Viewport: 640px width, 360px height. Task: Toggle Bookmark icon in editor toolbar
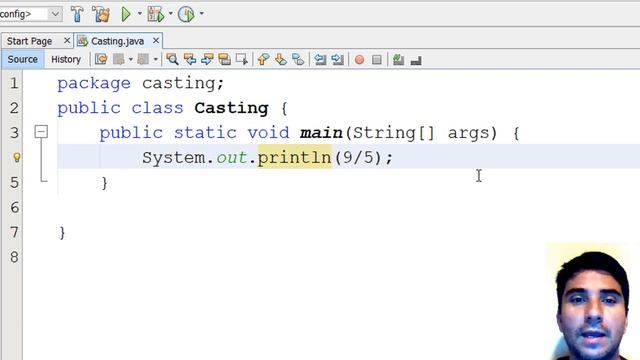tap(298, 60)
